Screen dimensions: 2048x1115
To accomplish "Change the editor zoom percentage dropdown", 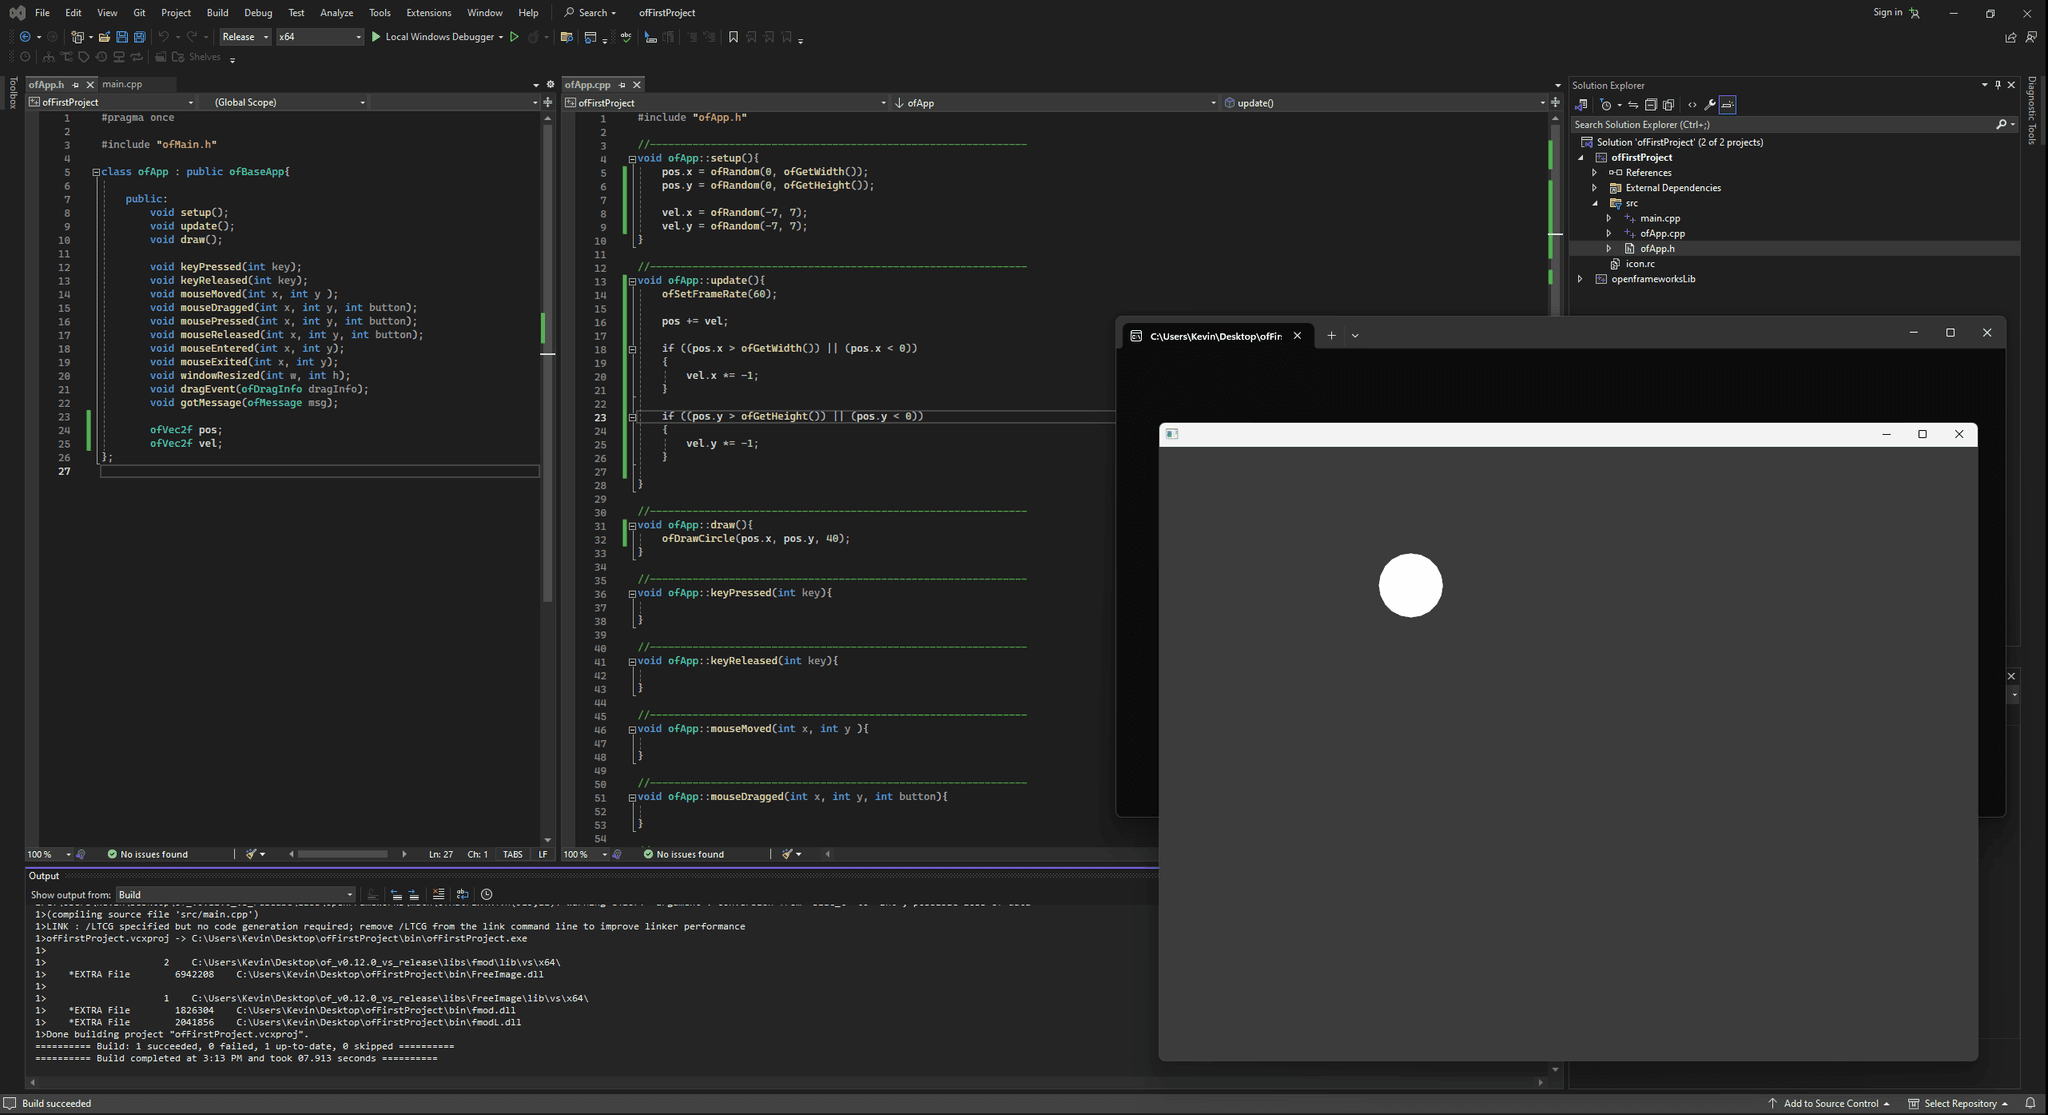I will click(47, 854).
